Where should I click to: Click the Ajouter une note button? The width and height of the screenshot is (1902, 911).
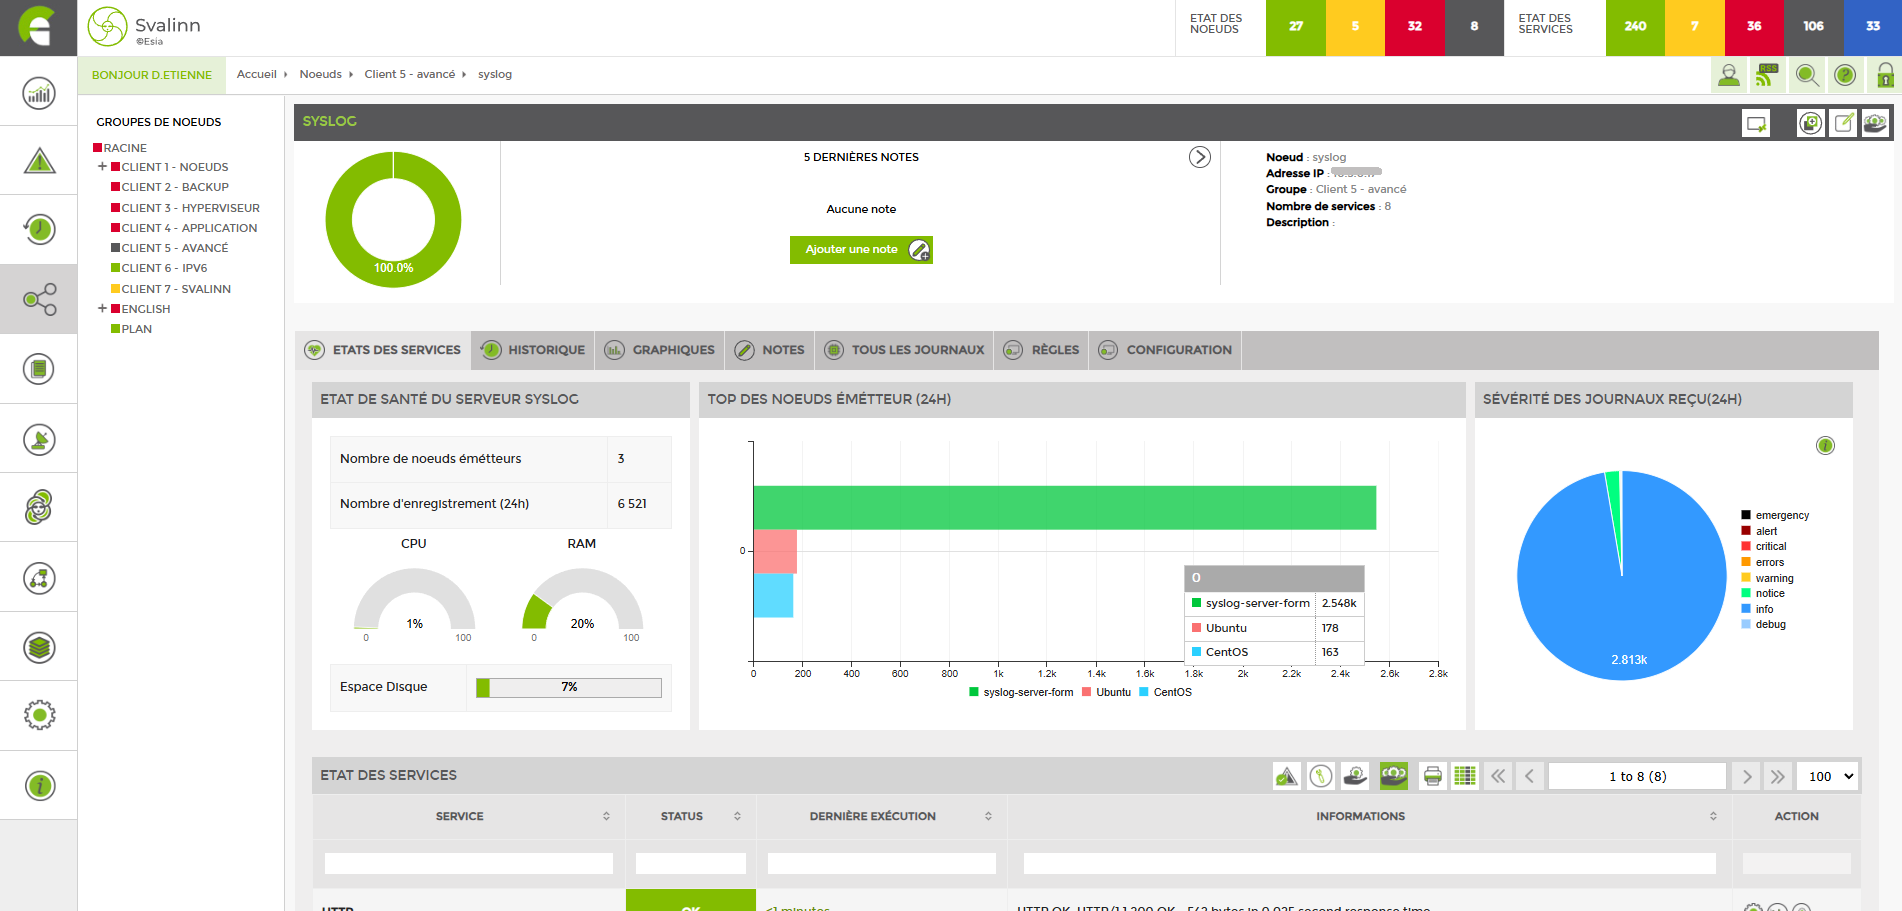click(861, 250)
